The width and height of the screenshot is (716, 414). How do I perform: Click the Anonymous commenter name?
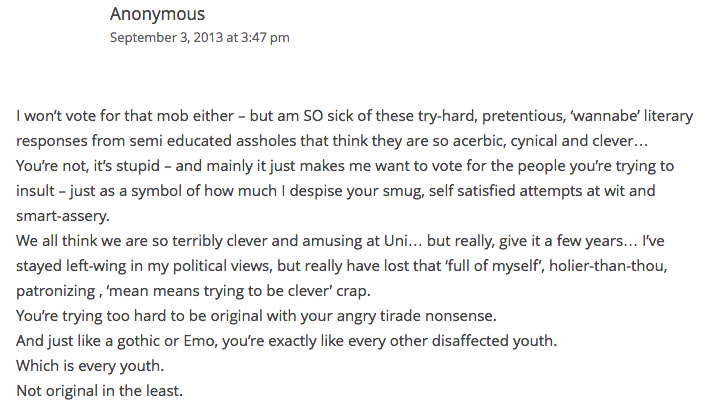[x=157, y=15]
